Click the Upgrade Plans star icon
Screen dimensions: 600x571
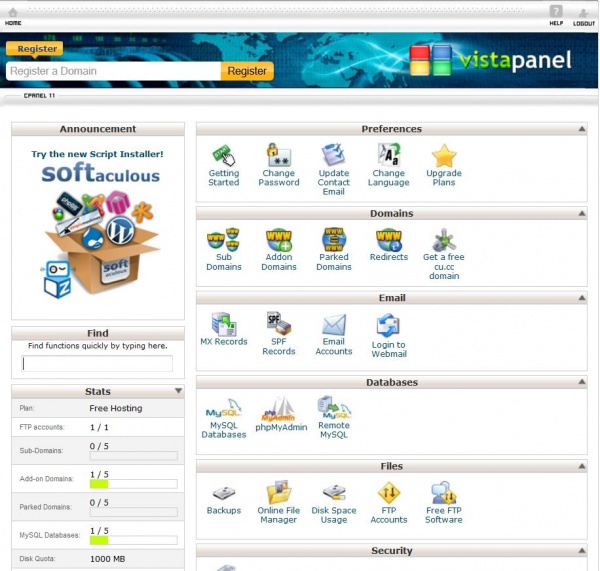pos(444,155)
